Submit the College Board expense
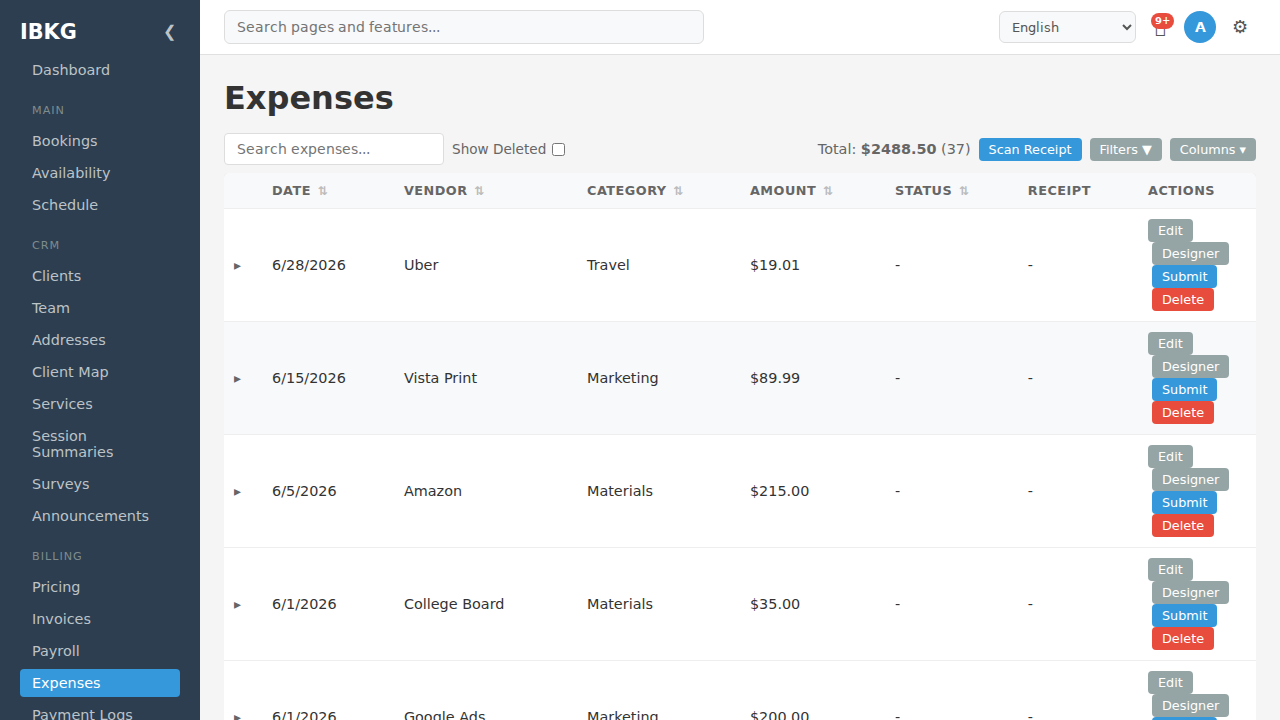The width and height of the screenshot is (1280, 720). click(1184, 616)
